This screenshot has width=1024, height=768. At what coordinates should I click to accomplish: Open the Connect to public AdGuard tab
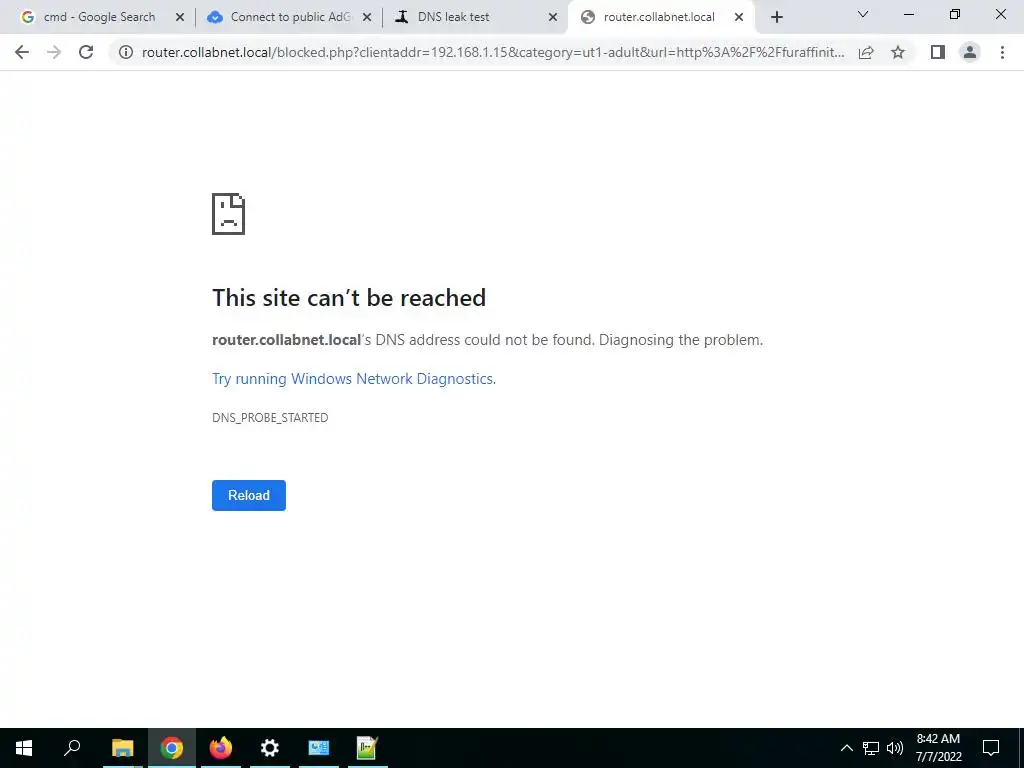click(287, 17)
